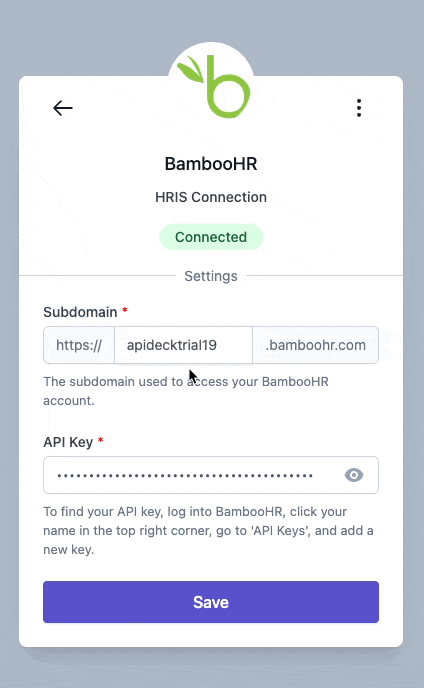Click the BambooHR heading title
The width and height of the screenshot is (424, 688).
(211, 164)
